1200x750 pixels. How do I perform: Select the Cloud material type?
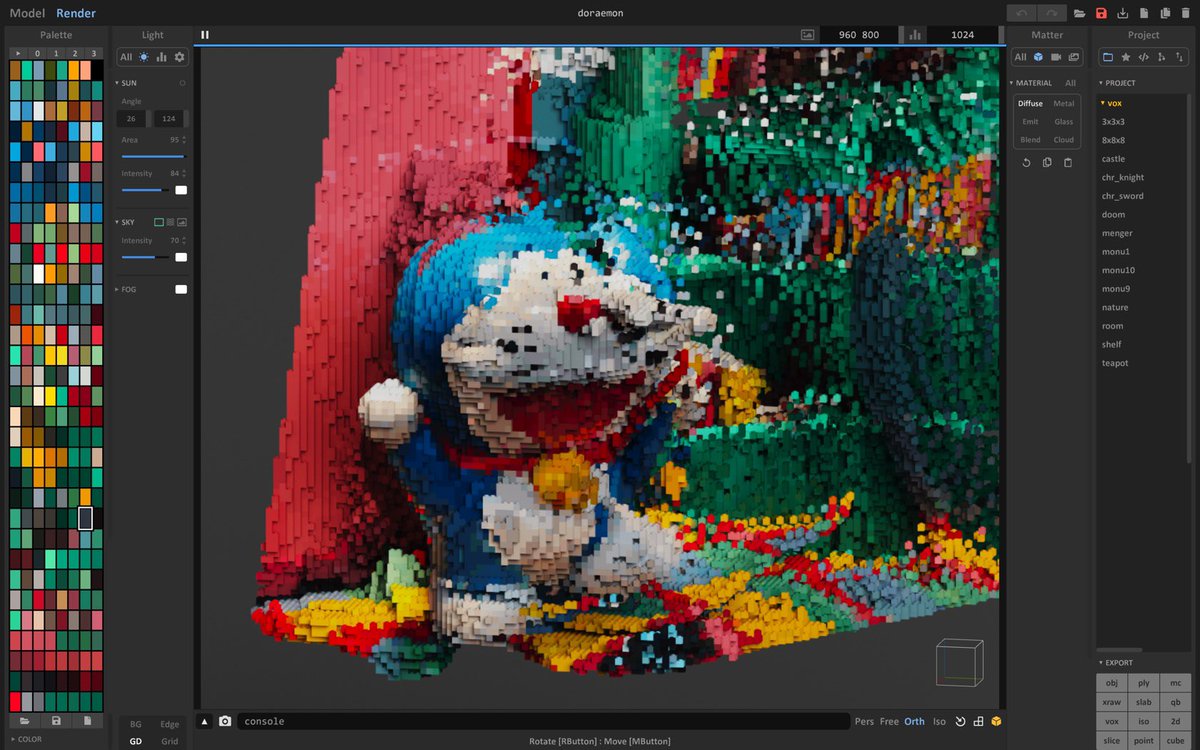coord(1064,140)
